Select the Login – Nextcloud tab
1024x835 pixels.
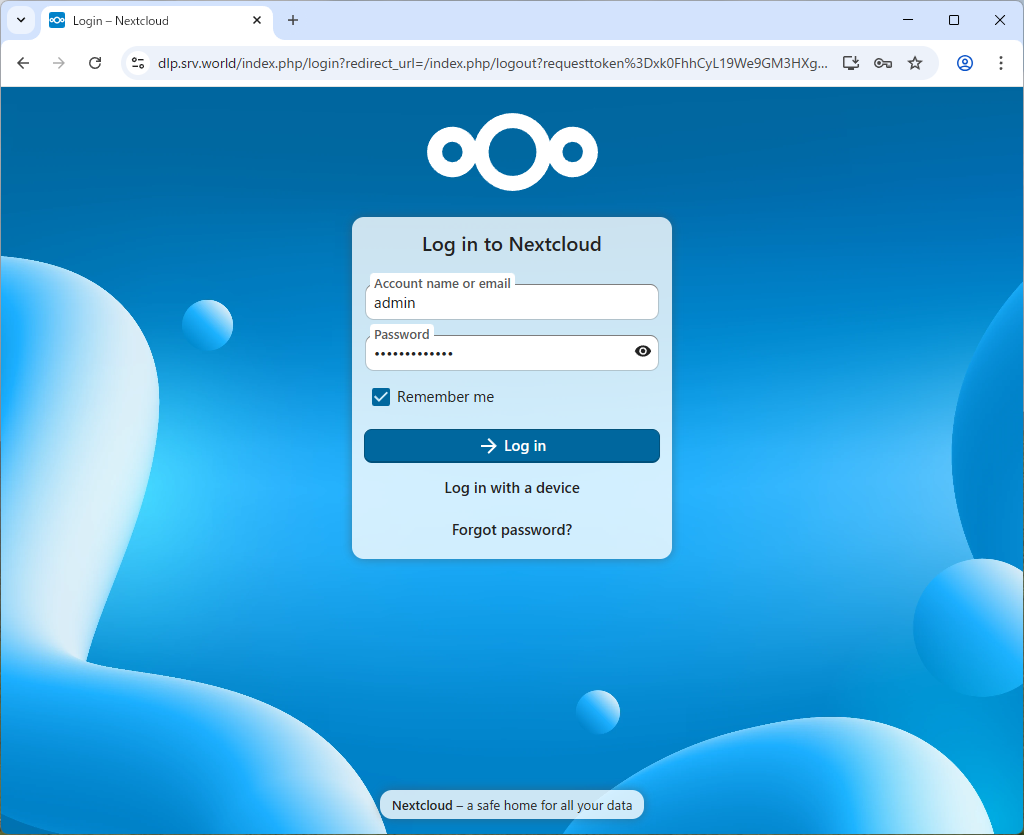(157, 20)
